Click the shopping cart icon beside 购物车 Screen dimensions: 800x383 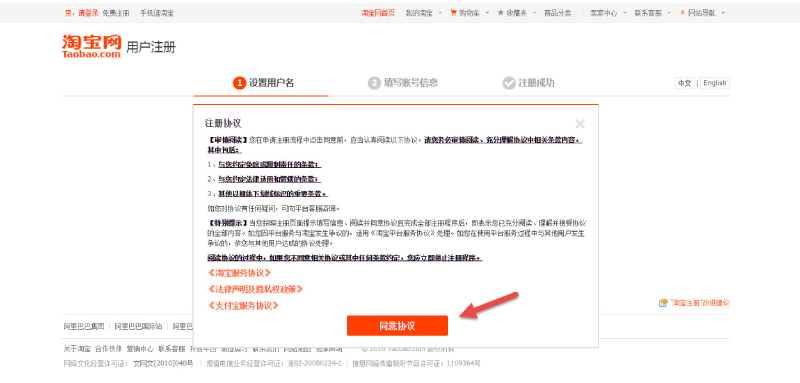[x=453, y=13]
